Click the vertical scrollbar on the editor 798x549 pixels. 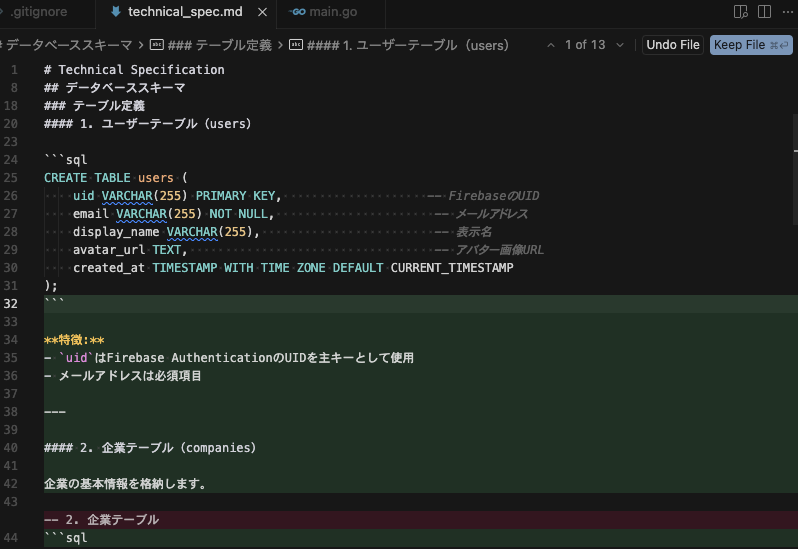pos(795,169)
